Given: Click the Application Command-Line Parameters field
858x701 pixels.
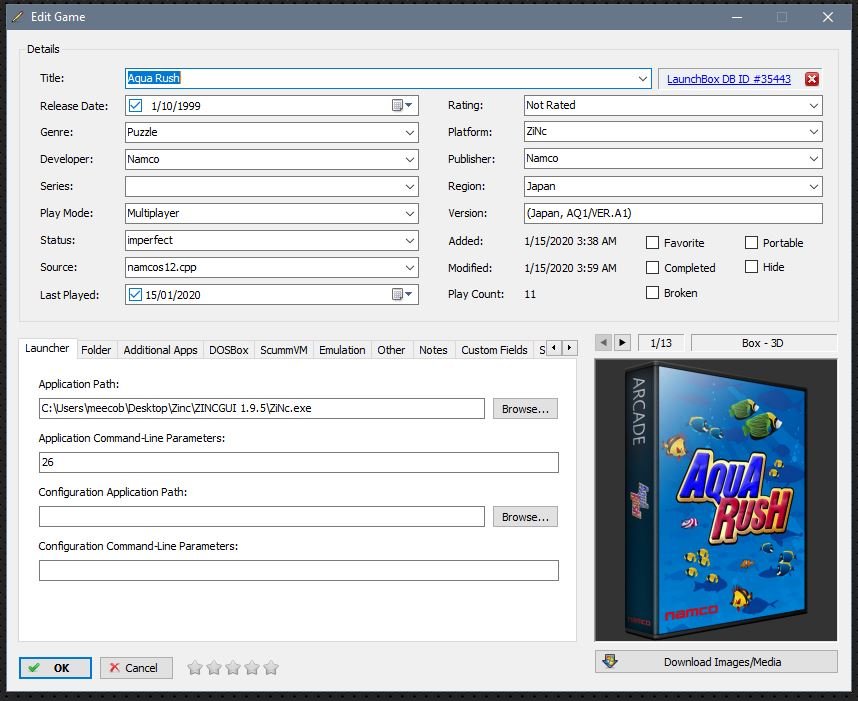Looking at the screenshot, I should click(x=299, y=462).
